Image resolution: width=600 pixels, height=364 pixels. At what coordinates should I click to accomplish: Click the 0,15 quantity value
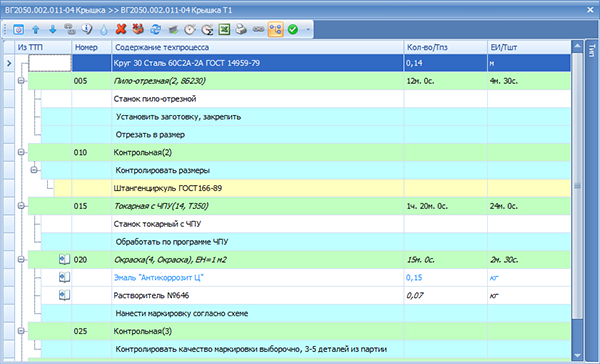point(414,277)
